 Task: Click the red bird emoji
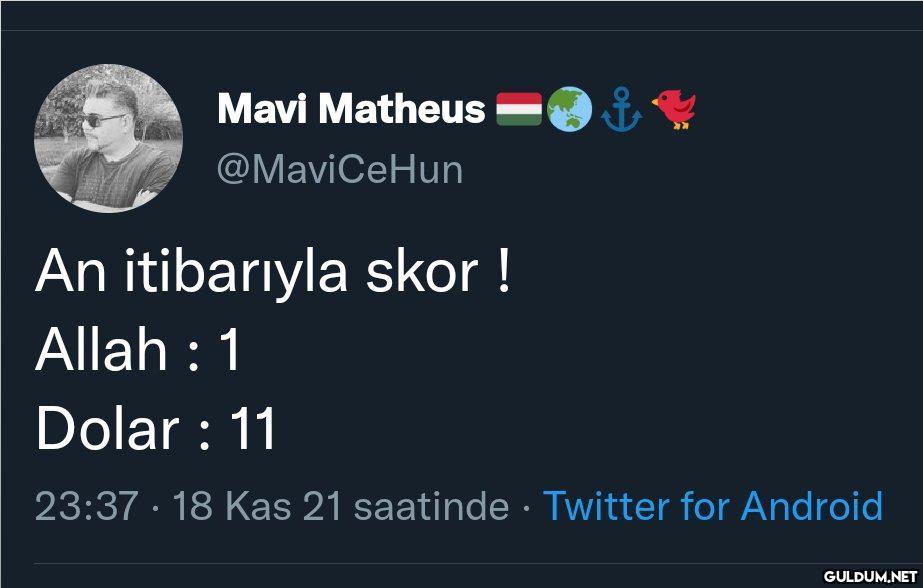[x=674, y=109]
